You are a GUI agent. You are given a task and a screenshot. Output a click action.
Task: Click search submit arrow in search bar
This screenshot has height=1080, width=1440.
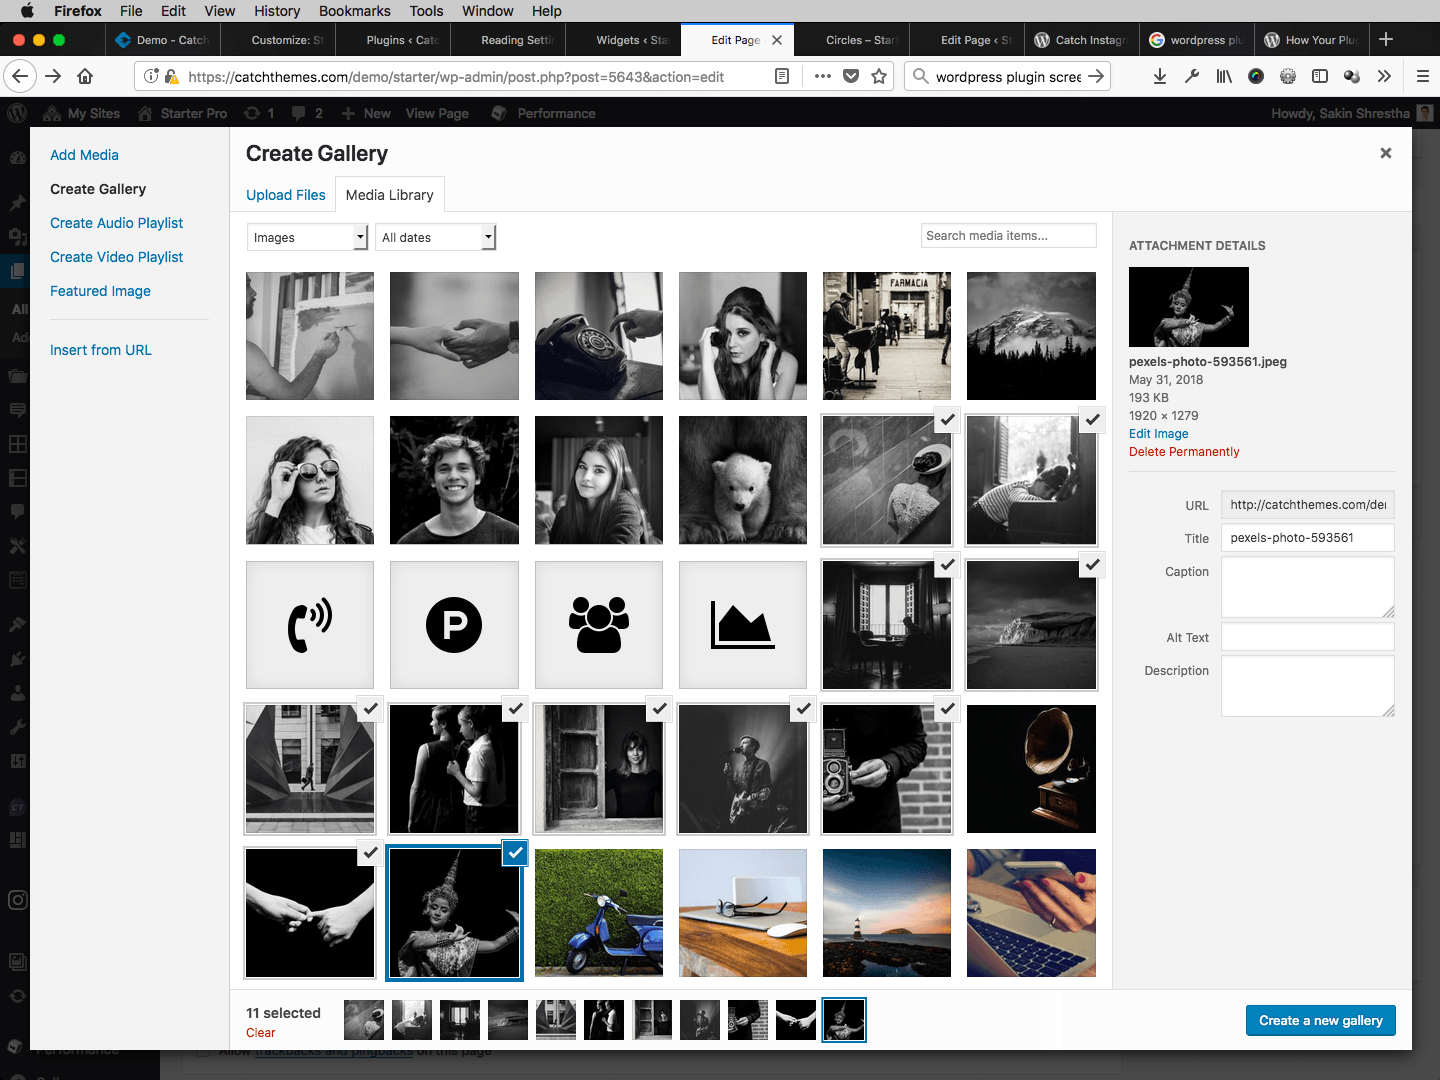pyautogui.click(x=1096, y=76)
